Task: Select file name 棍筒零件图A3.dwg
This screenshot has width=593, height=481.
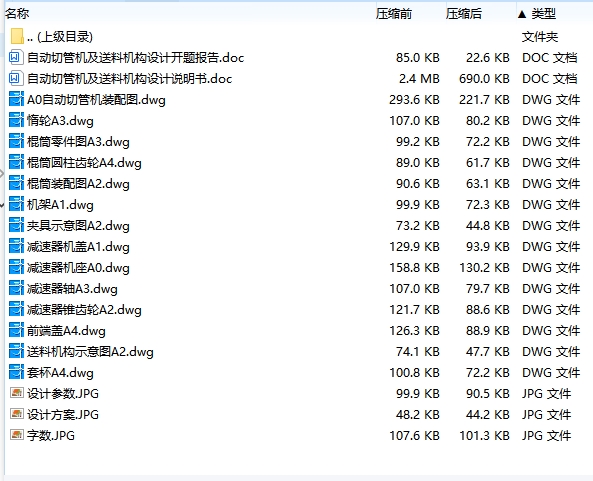Action: click(x=78, y=142)
